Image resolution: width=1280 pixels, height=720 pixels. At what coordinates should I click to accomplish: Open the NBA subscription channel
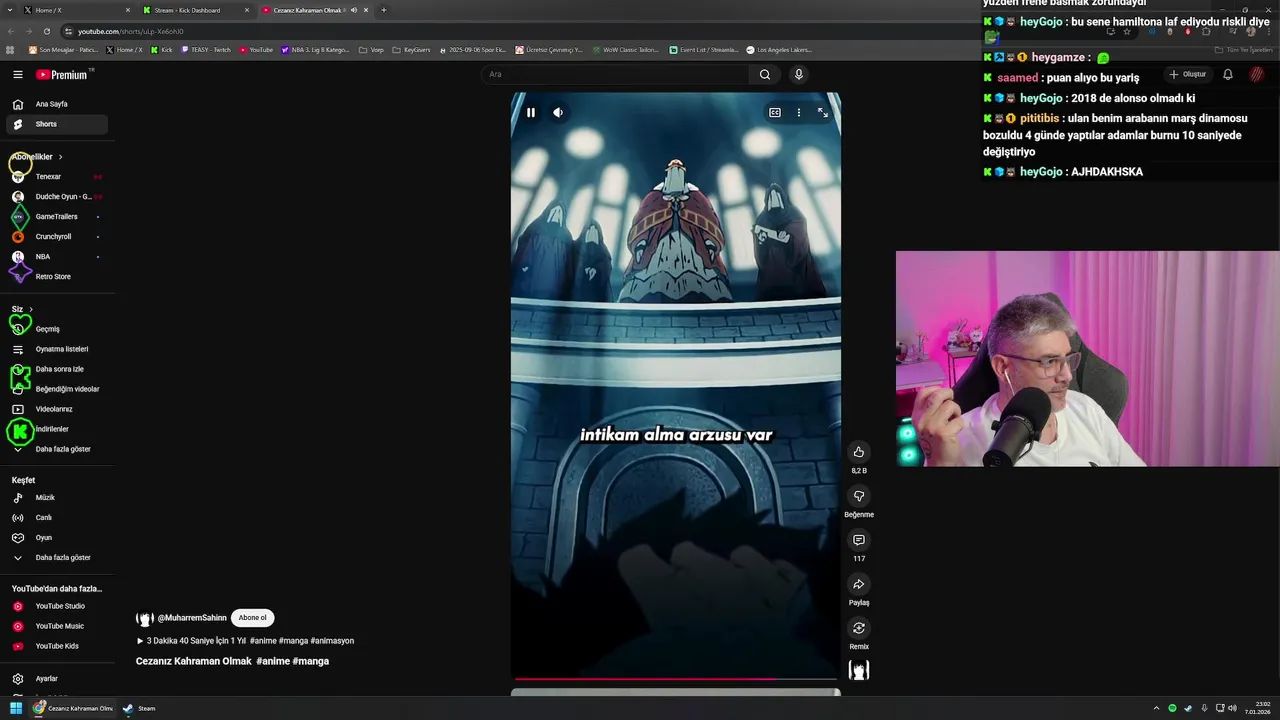(x=57, y=257)
